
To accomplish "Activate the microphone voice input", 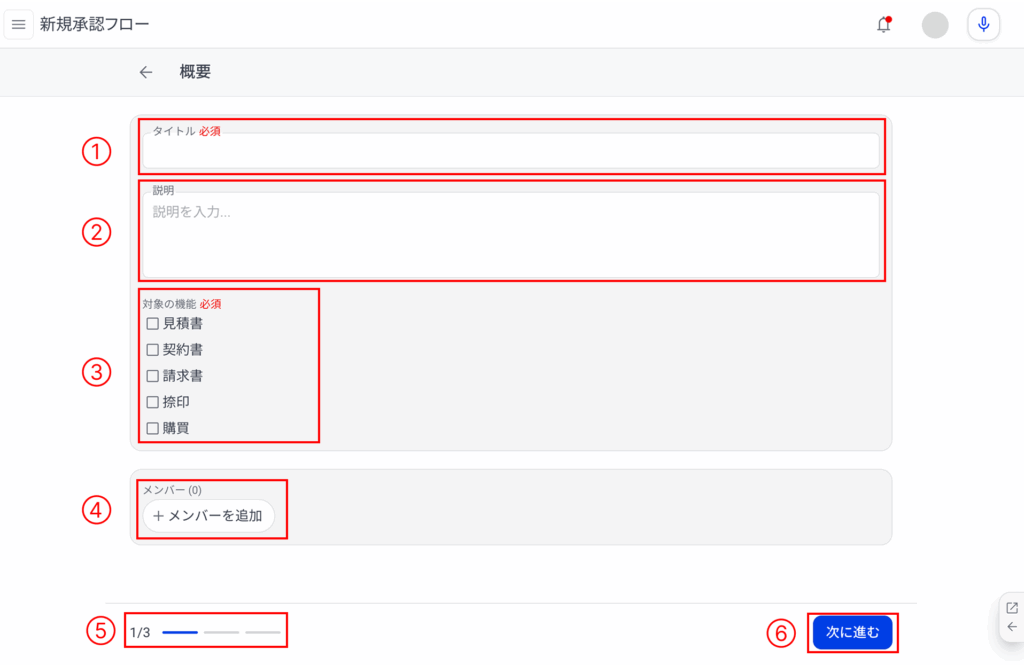I will click(983, 25).
